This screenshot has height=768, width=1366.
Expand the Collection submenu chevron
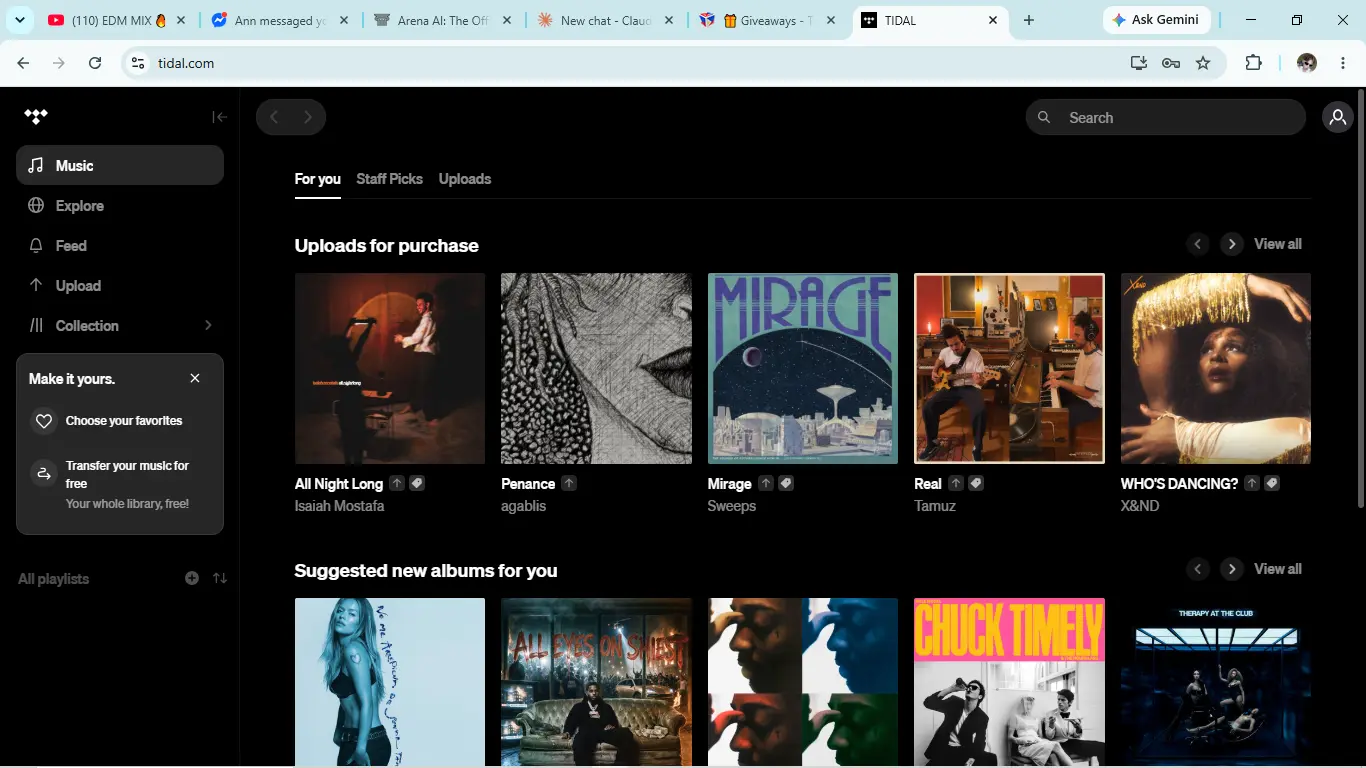click(208, 325)
